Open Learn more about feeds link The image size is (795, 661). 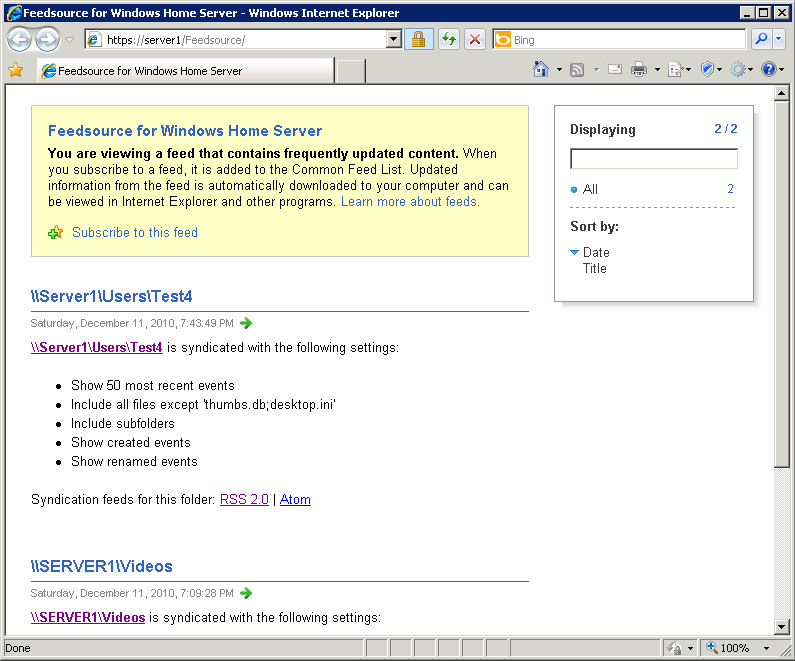coord(410,201)
